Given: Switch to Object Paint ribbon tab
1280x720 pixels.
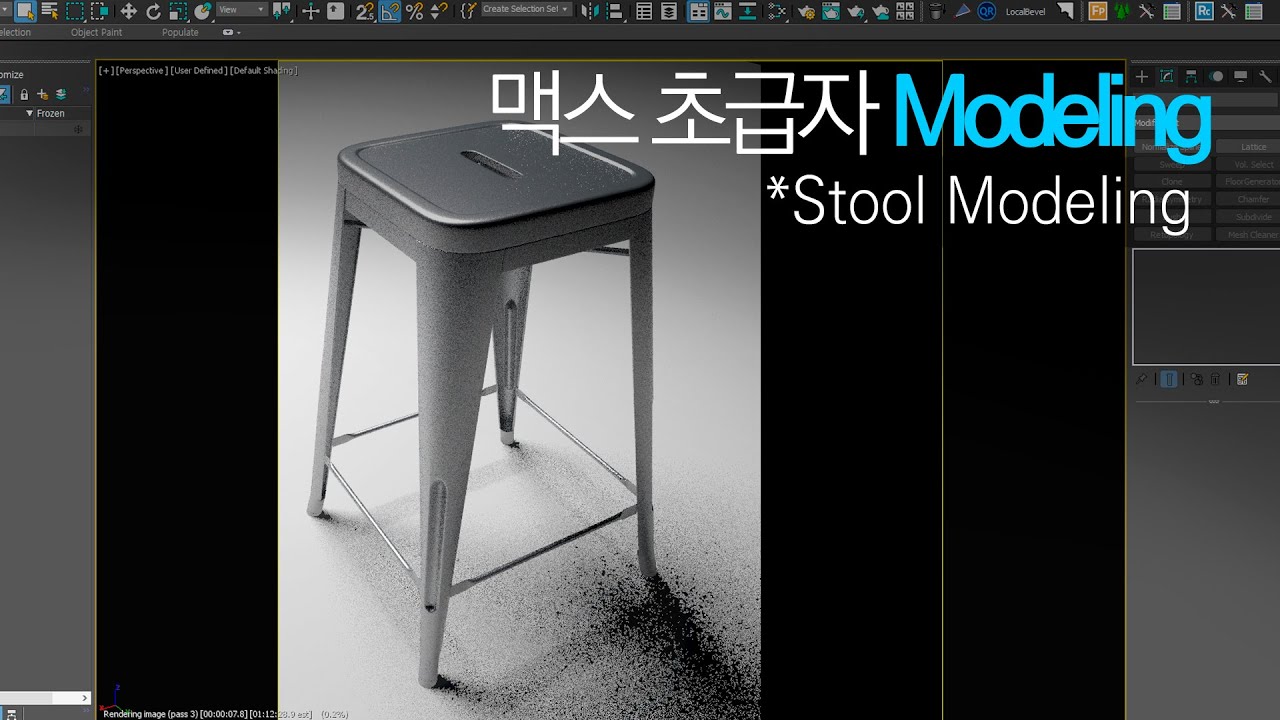Looking at the screenshot, I should point(96,32).
